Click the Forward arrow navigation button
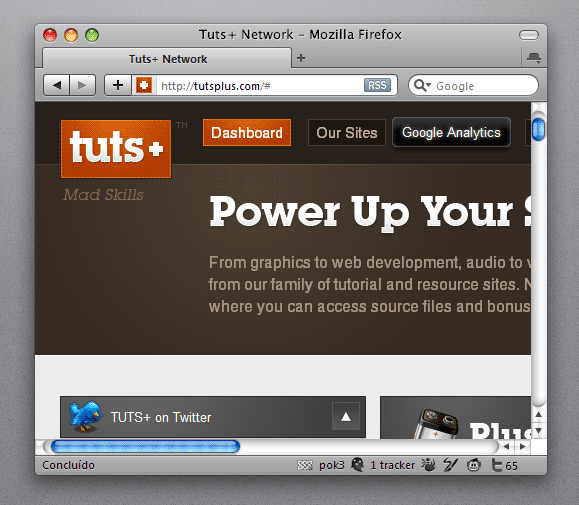 point(82,85)
